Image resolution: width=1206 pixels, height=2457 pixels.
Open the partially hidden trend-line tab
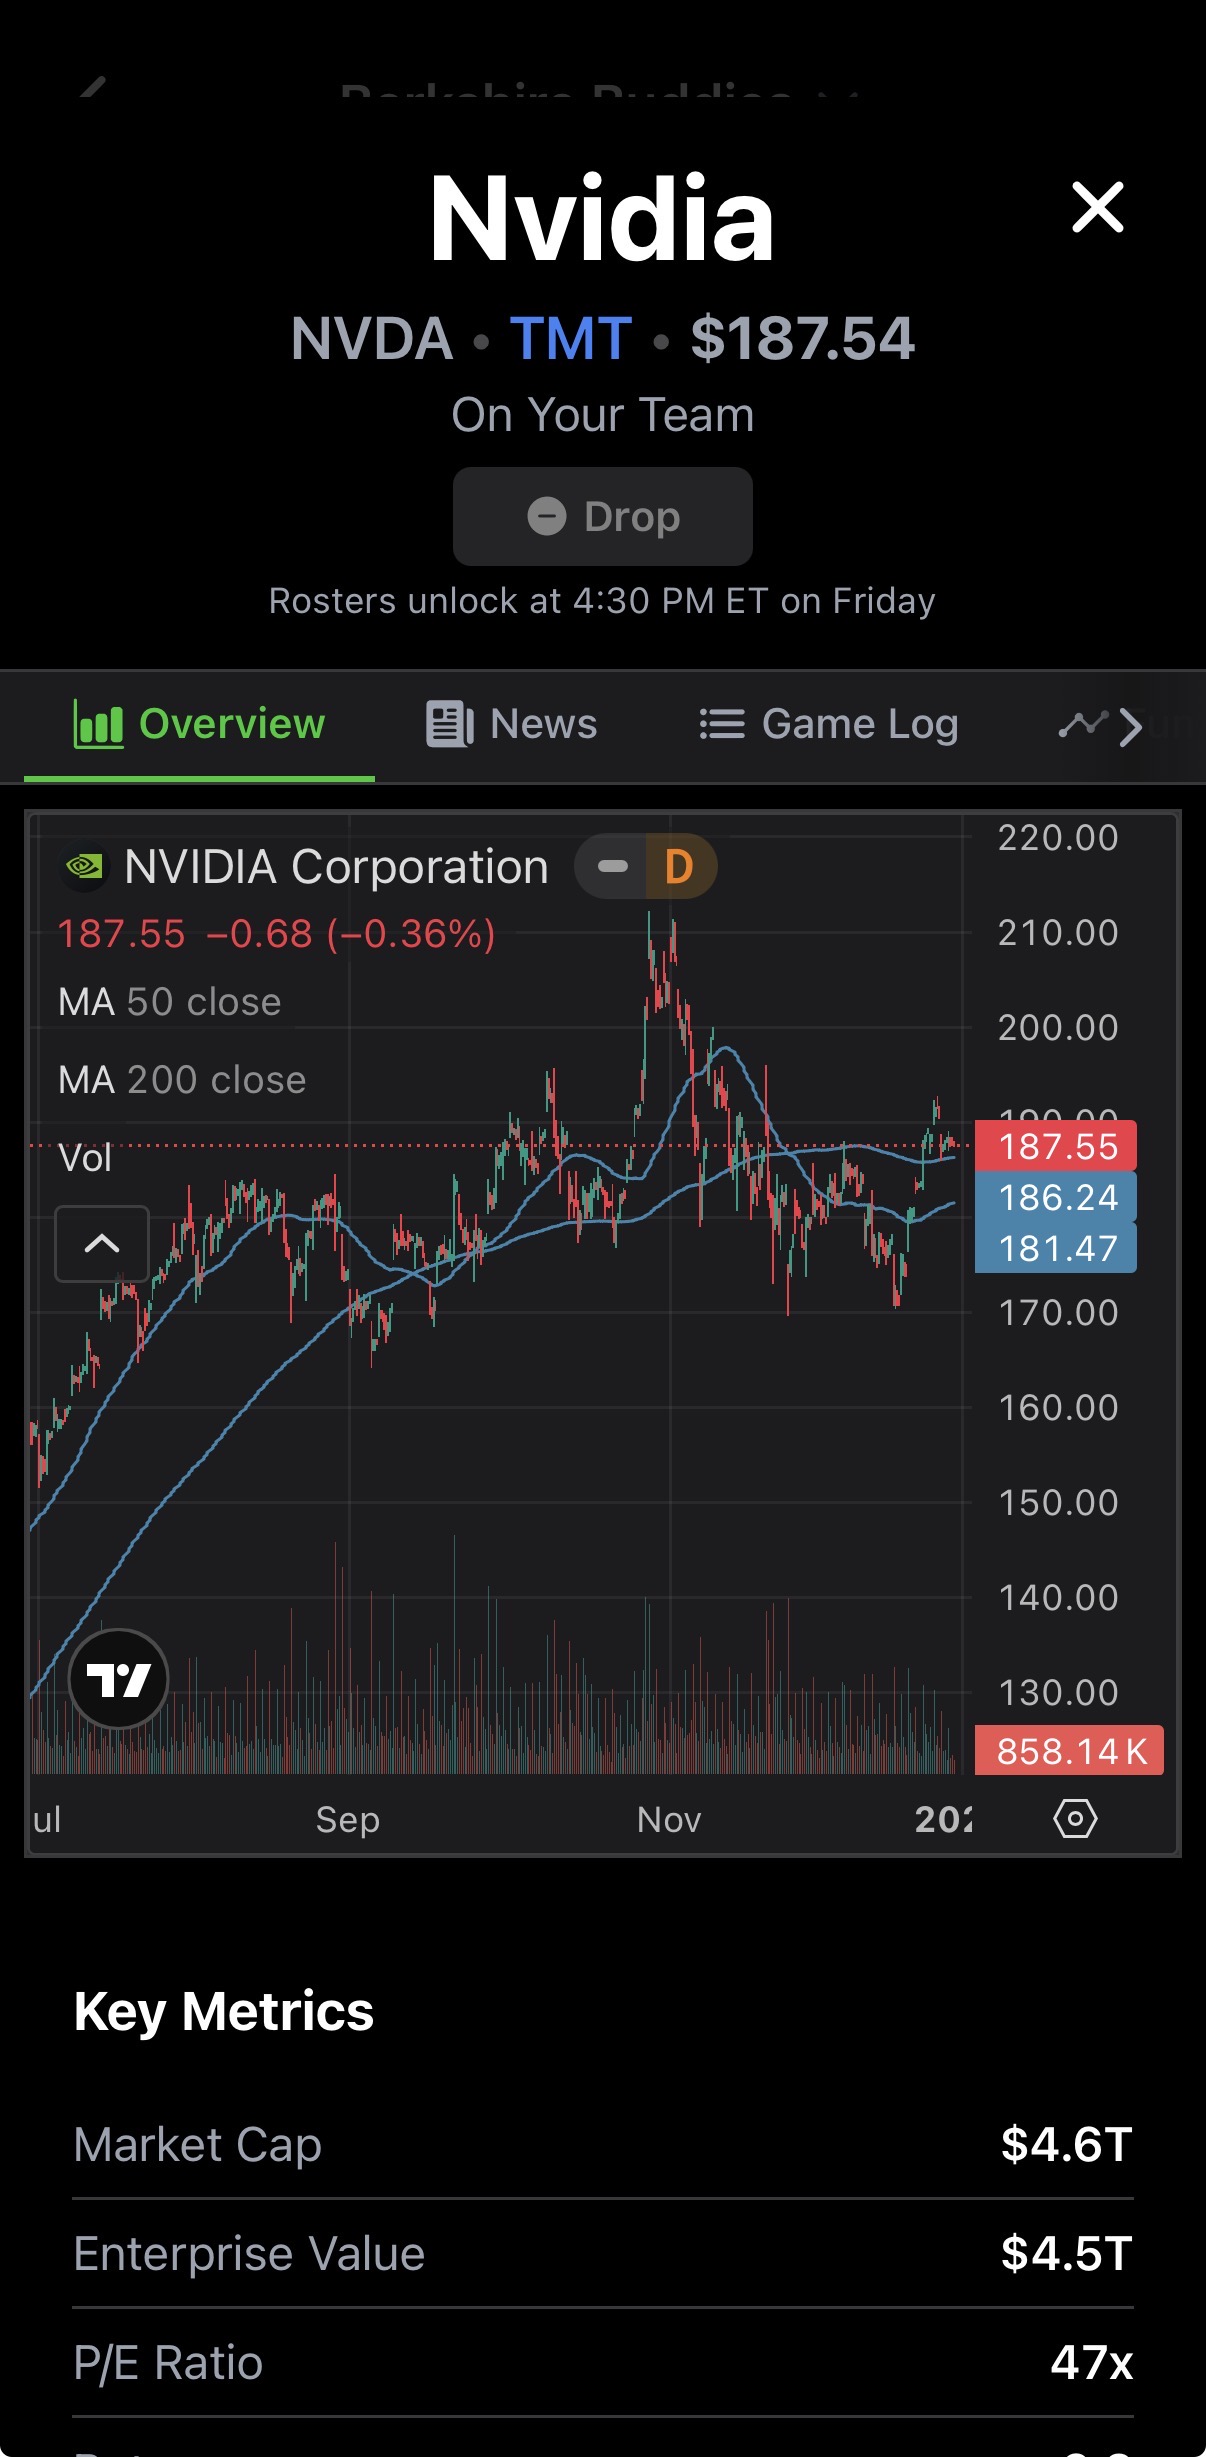(1082, 724)
